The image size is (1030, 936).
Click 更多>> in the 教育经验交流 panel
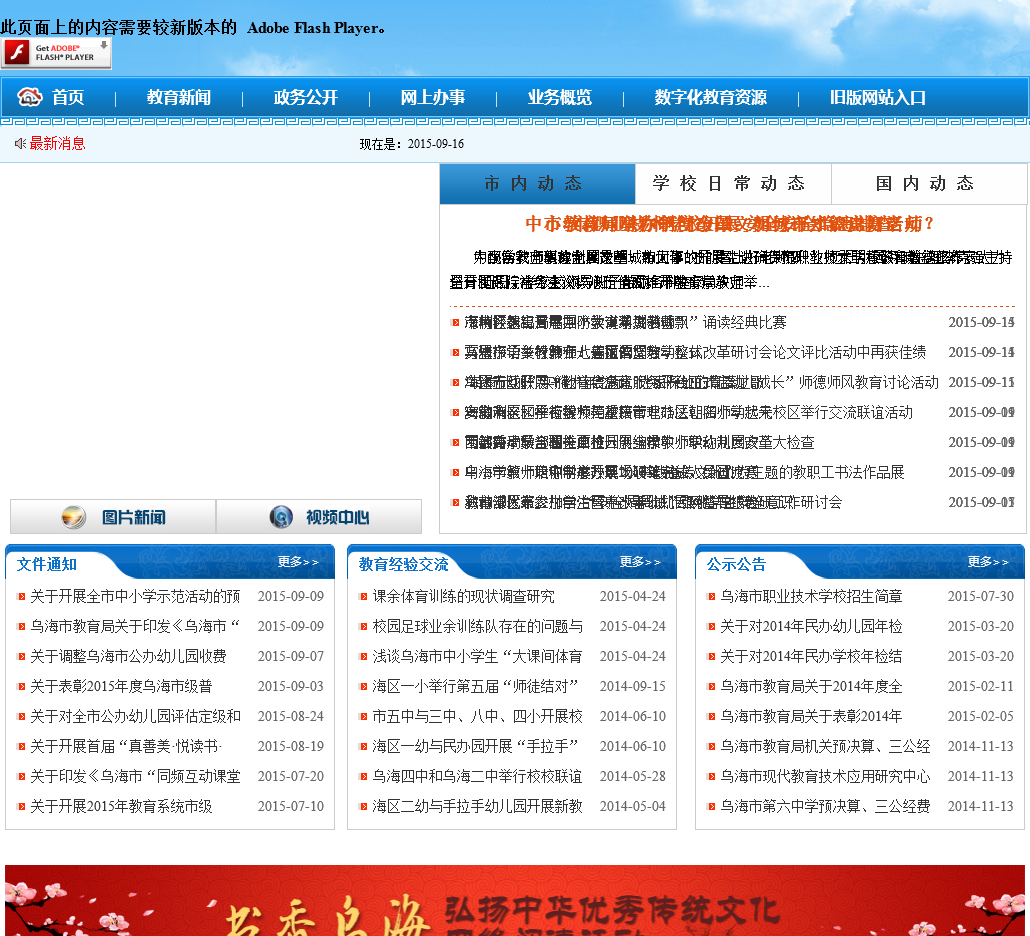coord(640,562)
